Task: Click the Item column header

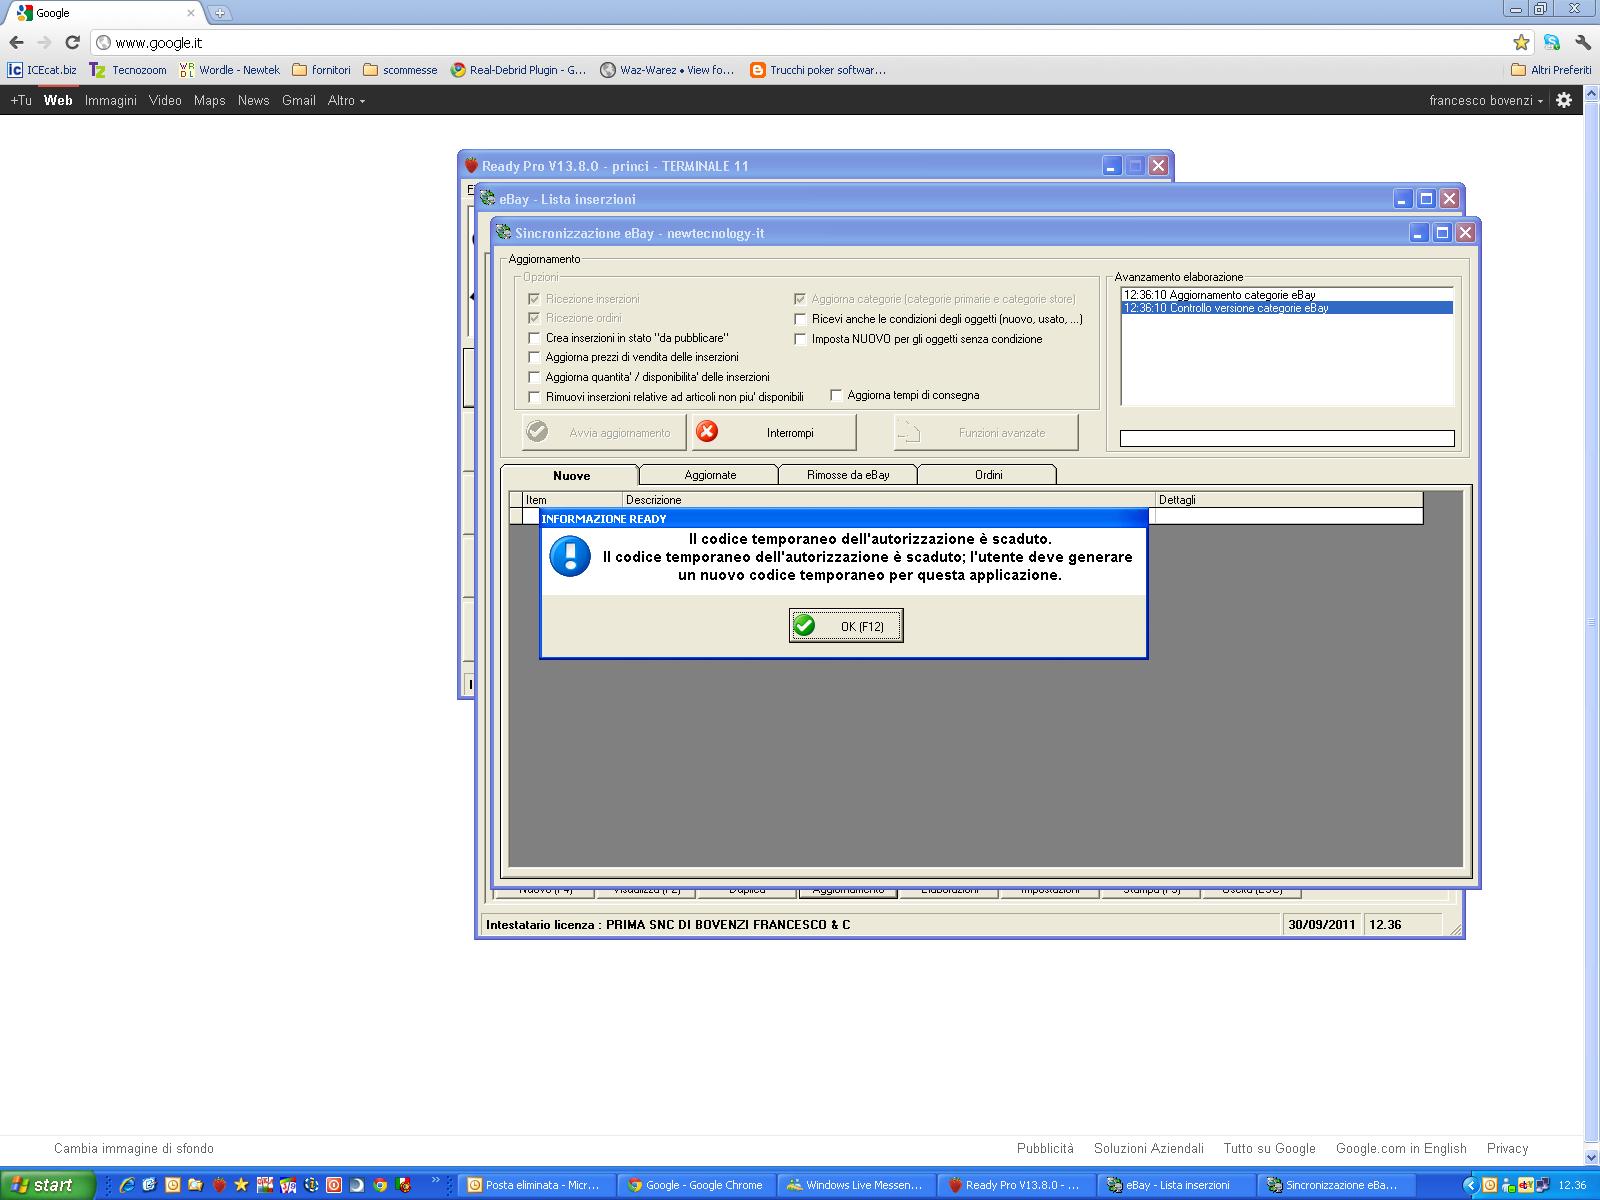Action: [573, 499]
